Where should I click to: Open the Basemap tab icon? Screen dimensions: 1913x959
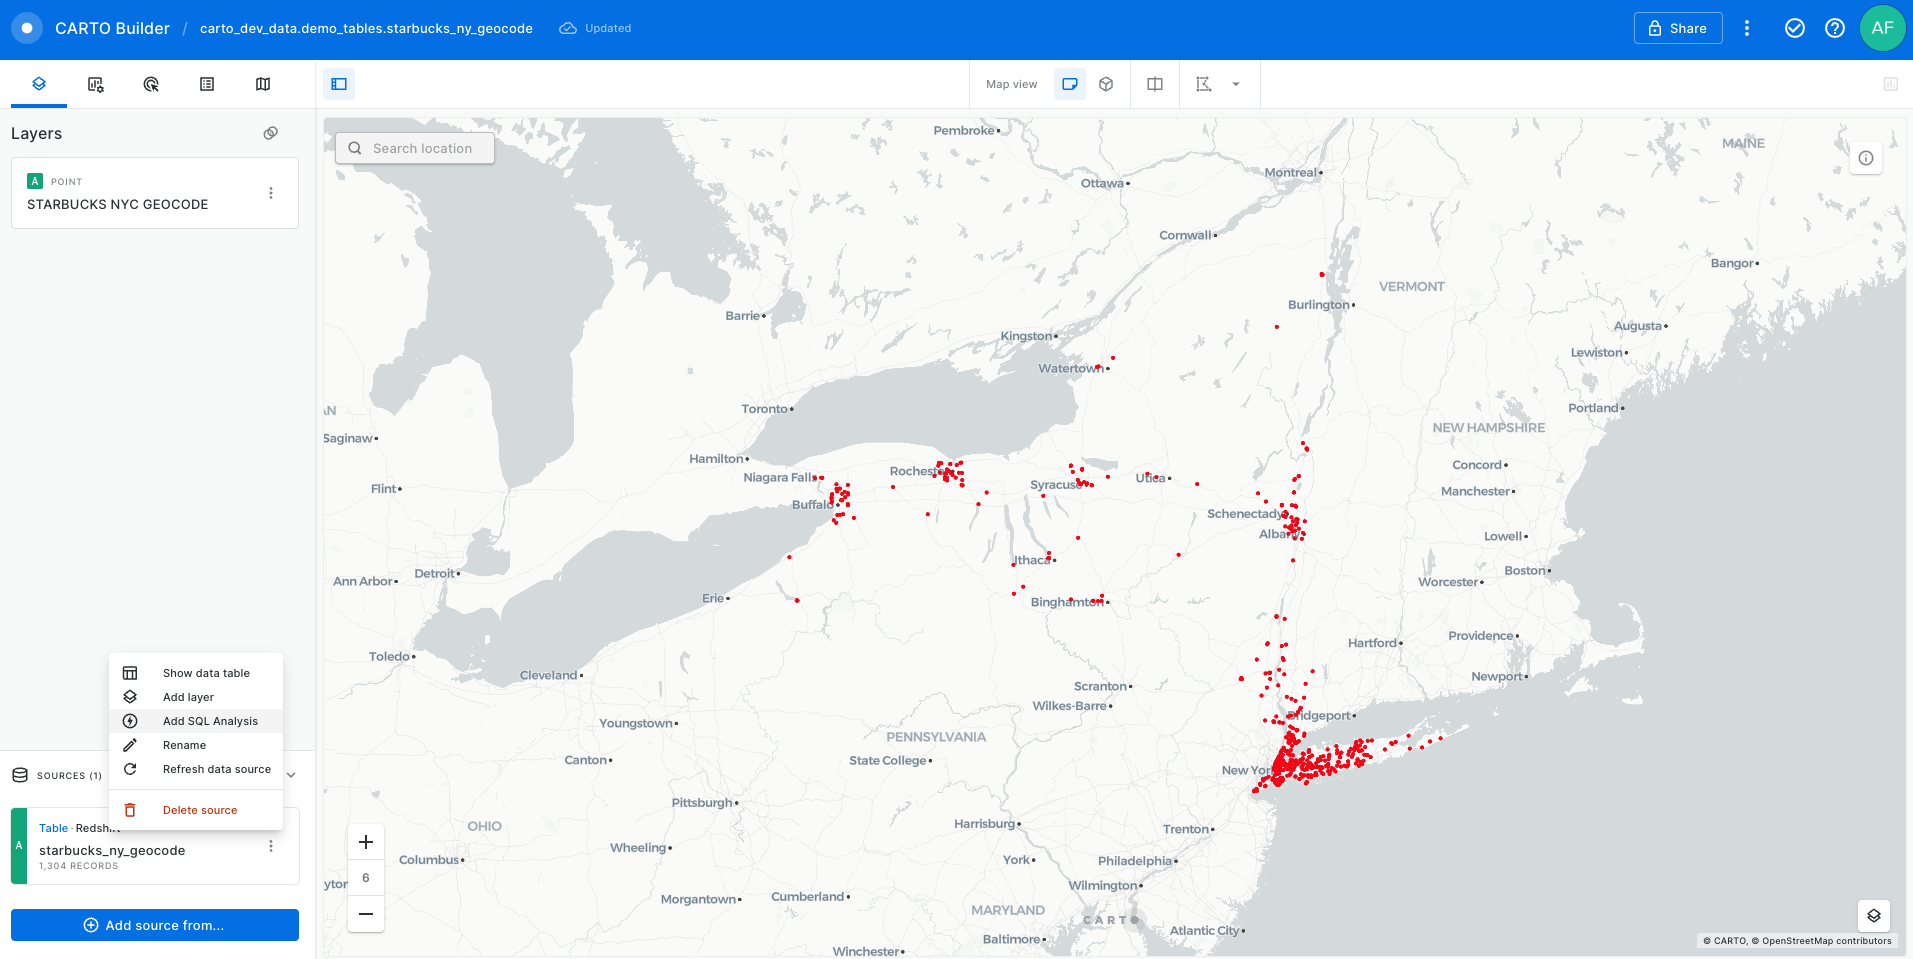point(263,85)
